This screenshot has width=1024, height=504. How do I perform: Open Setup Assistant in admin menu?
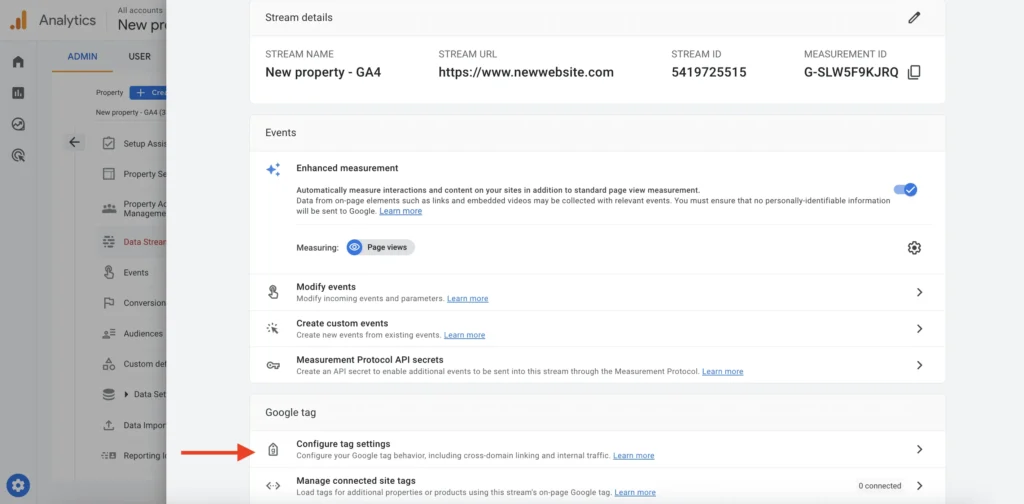(x=145, y=144)
